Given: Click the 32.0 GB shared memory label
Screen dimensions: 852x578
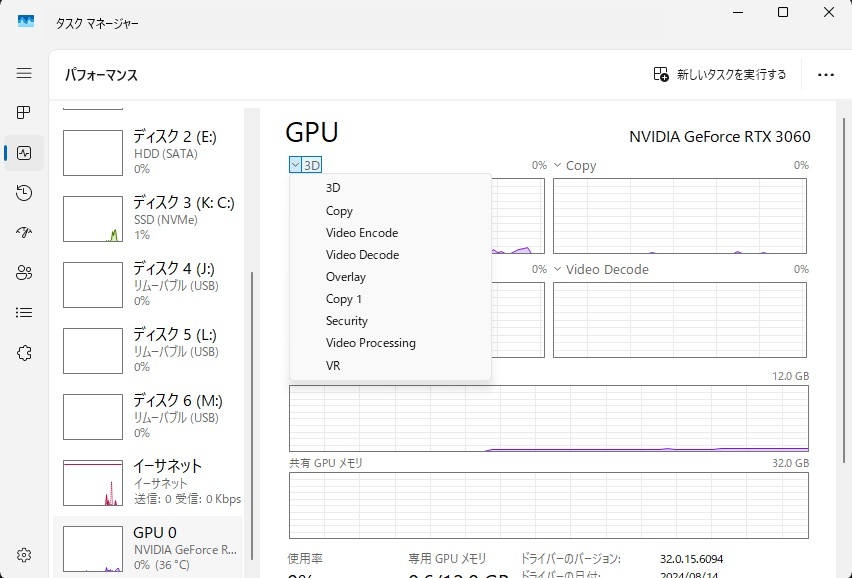Looking at the screenshot, I should (790, 463).
